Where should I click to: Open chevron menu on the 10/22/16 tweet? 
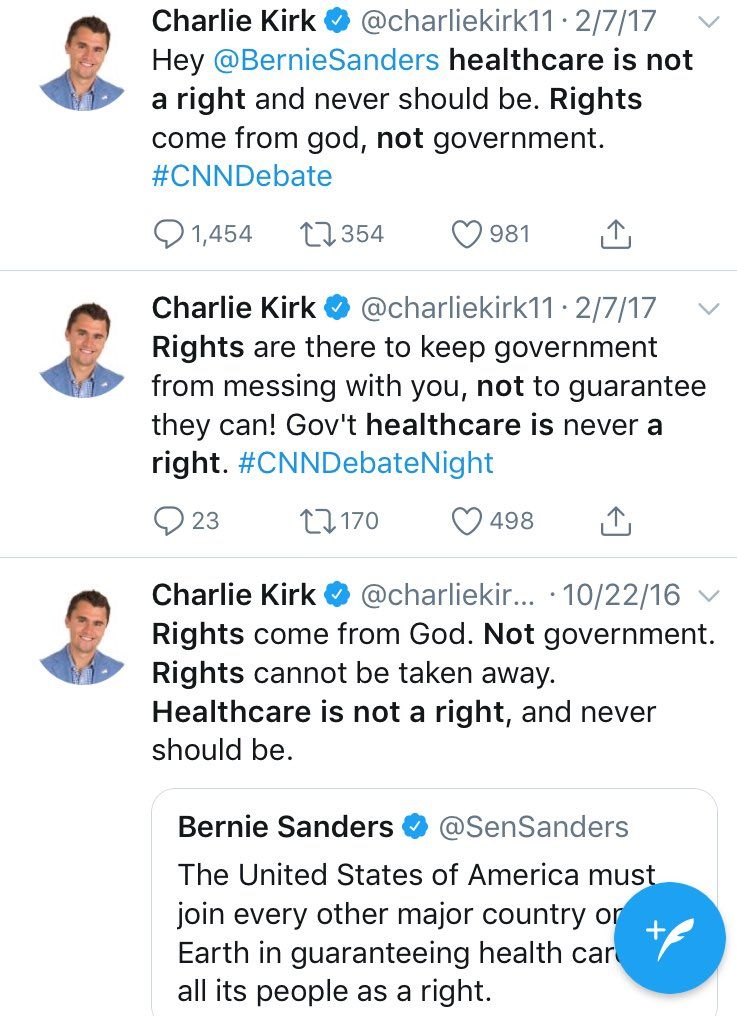[x=708, y=596]
